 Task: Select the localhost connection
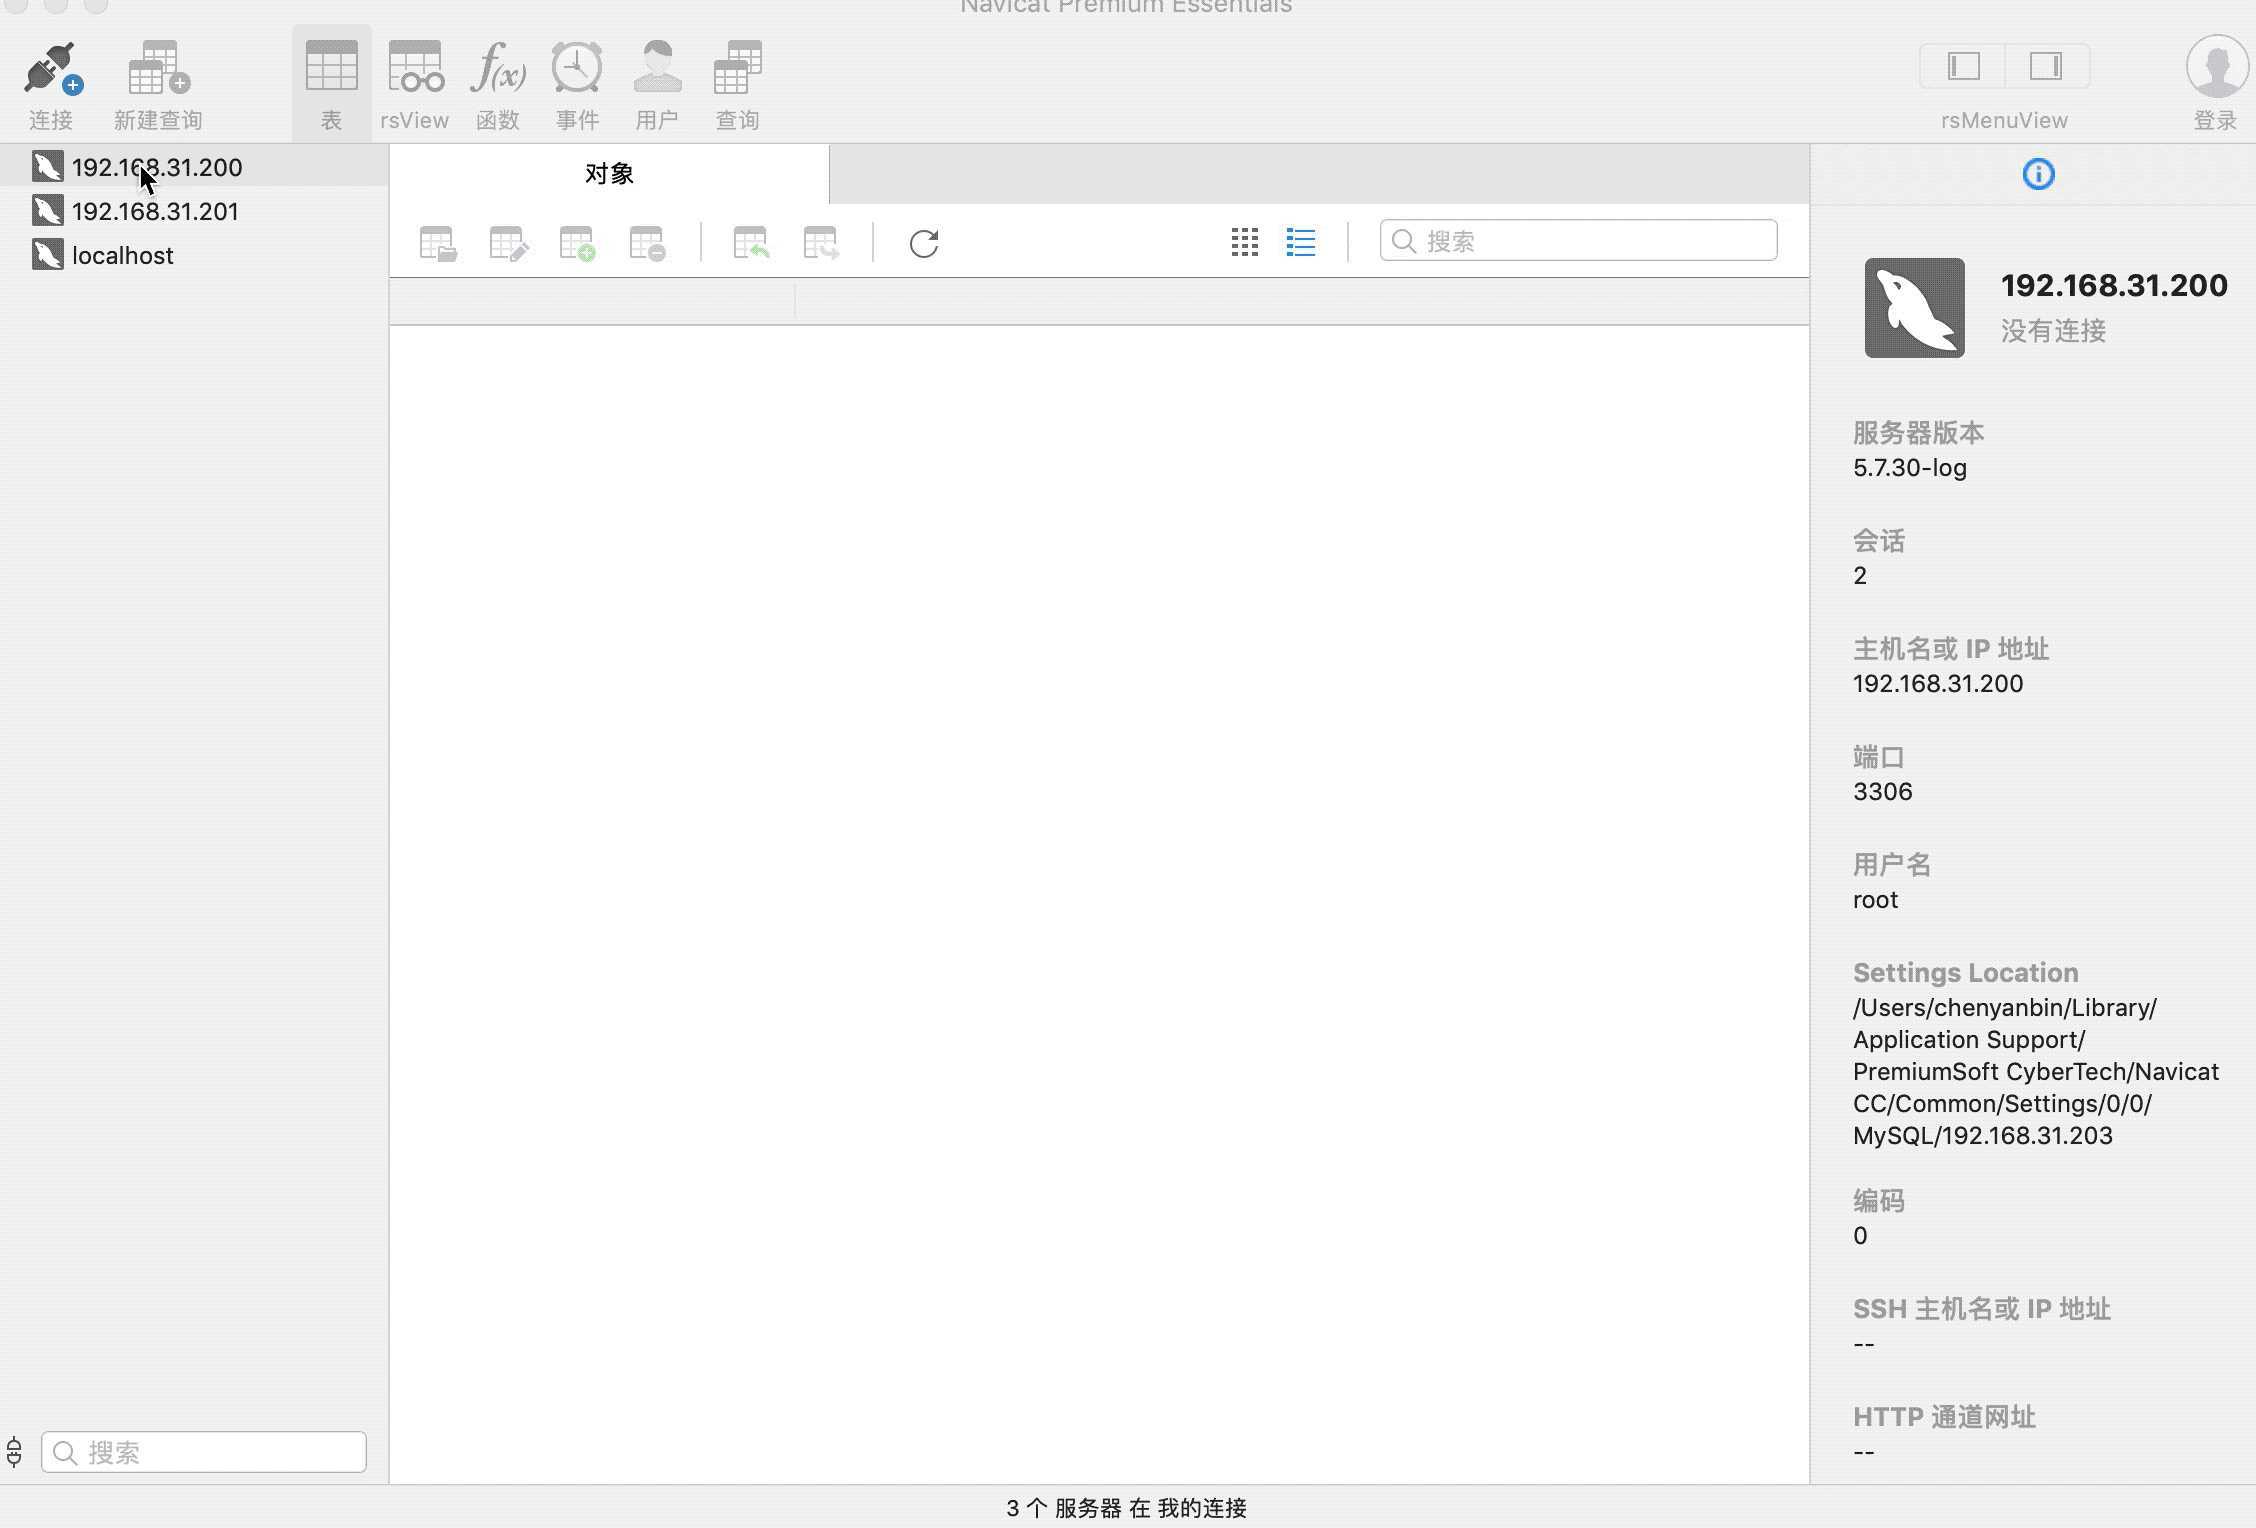(x=194, y=255)
